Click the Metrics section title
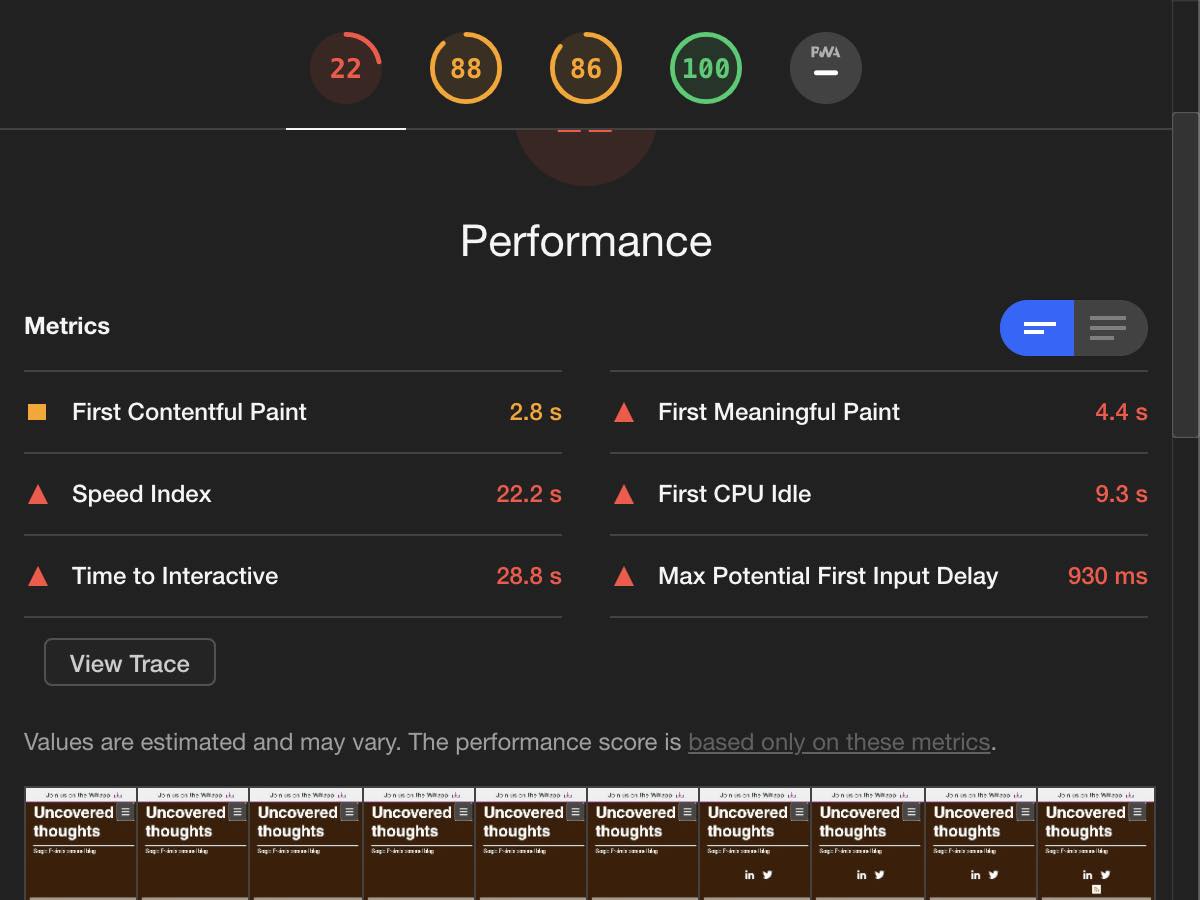This screenshot has width=1200, height=900. [67, 326]
